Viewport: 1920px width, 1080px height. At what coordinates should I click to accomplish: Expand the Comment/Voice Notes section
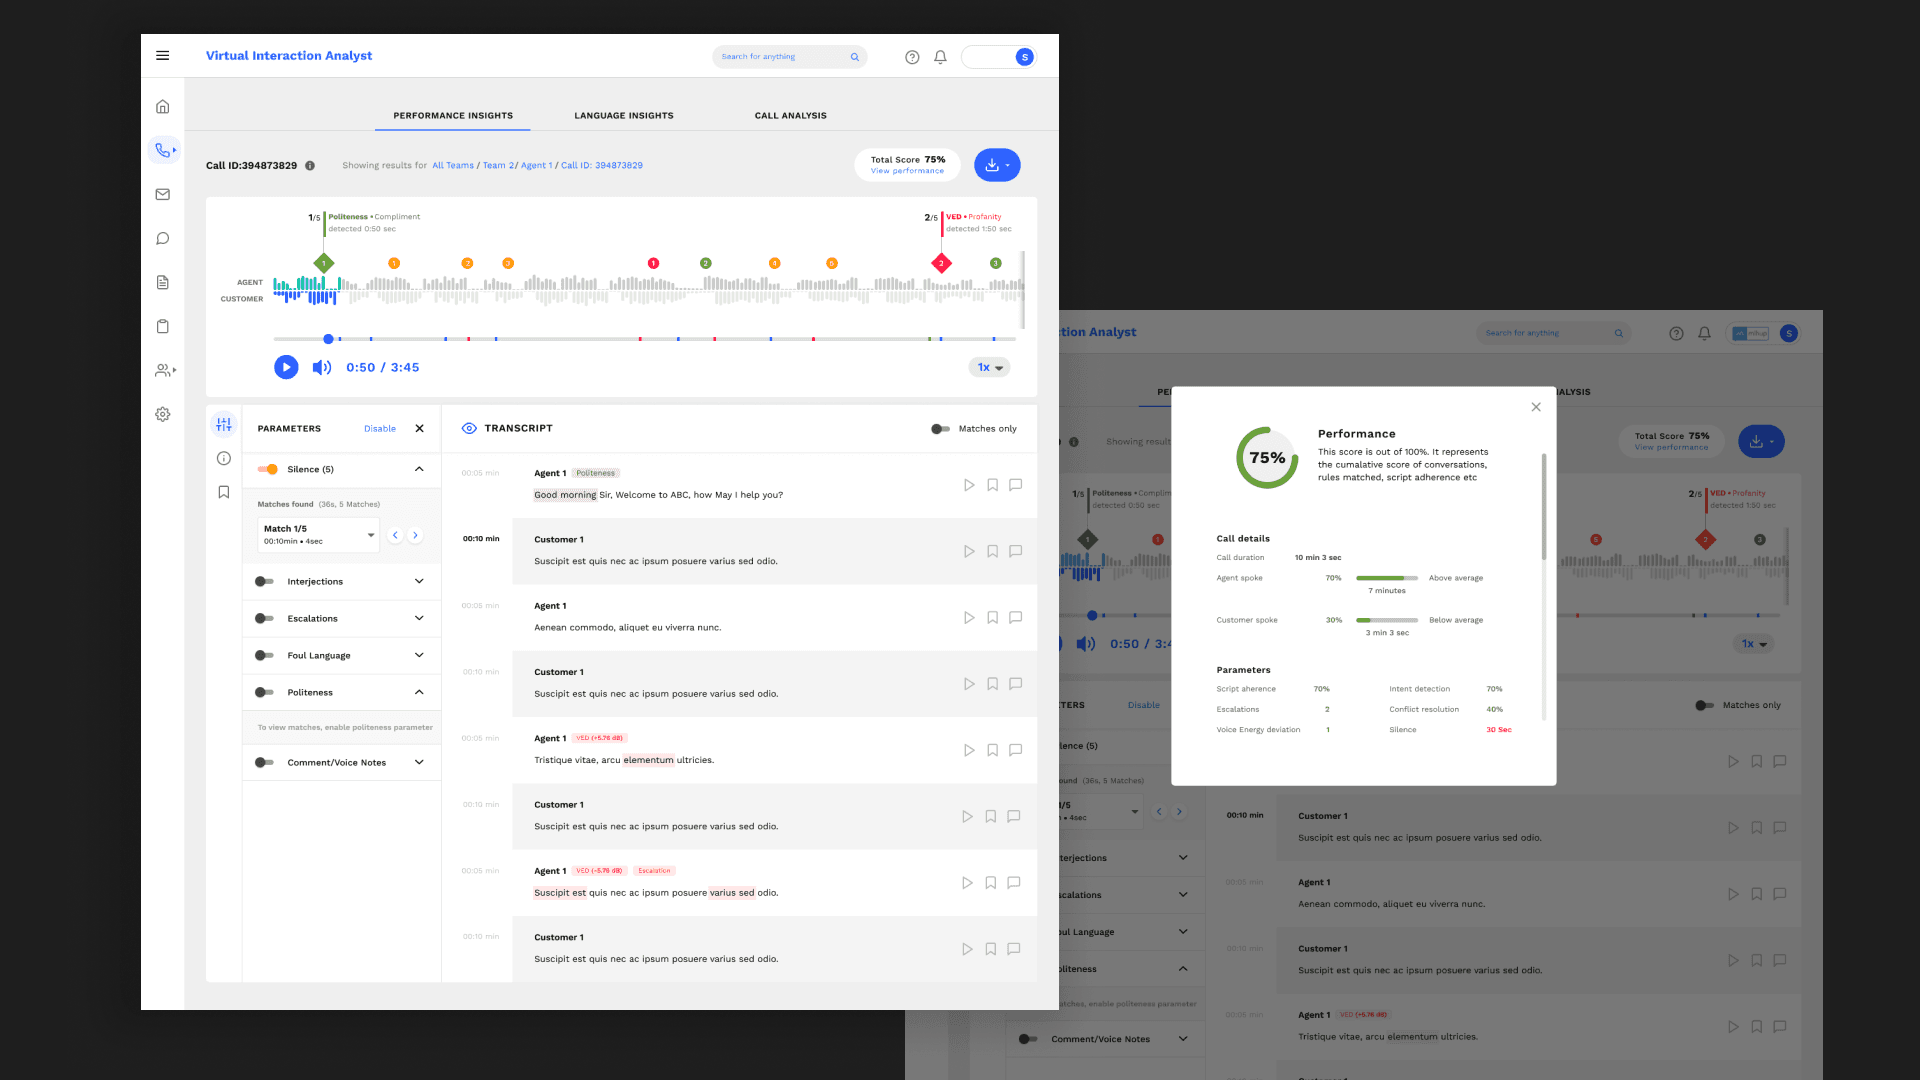(419, 762)
